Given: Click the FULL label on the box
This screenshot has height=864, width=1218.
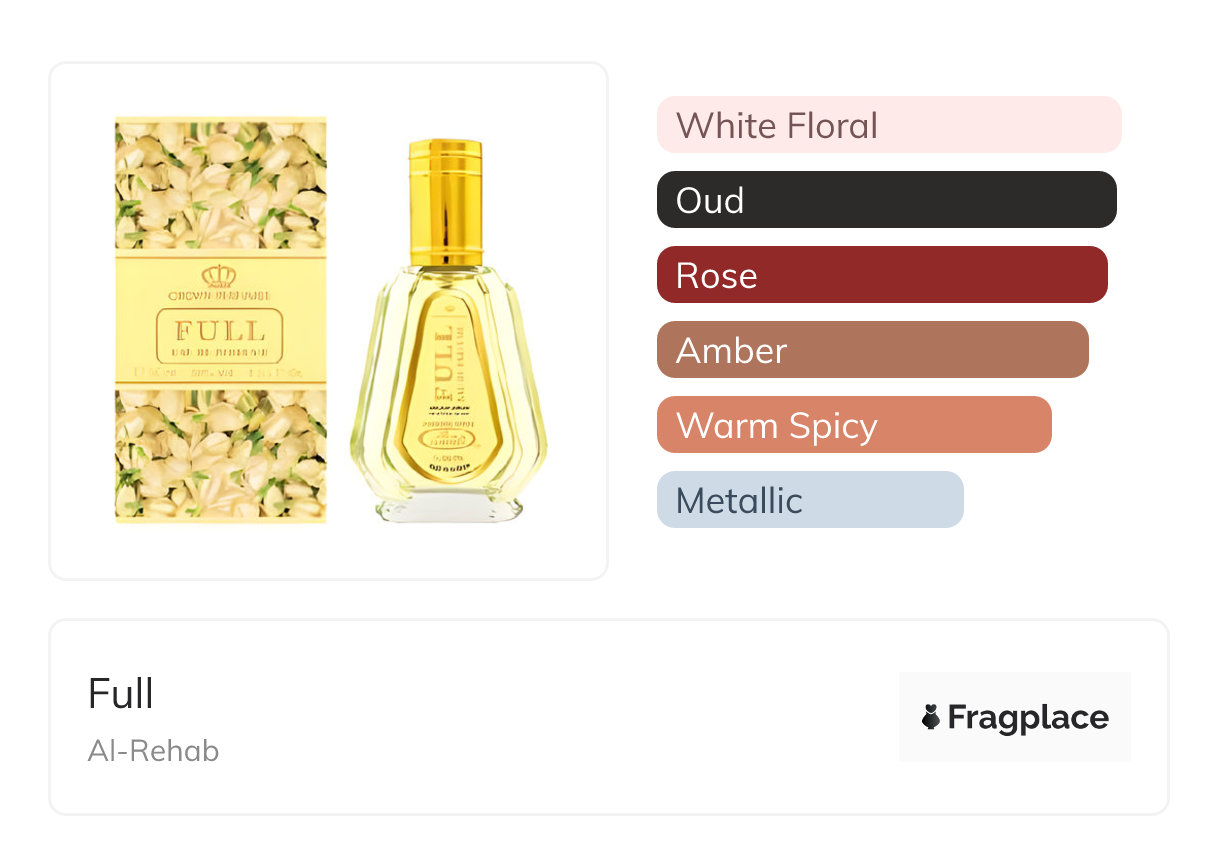Looking at the screenshot, I should (x=220, y=331).
